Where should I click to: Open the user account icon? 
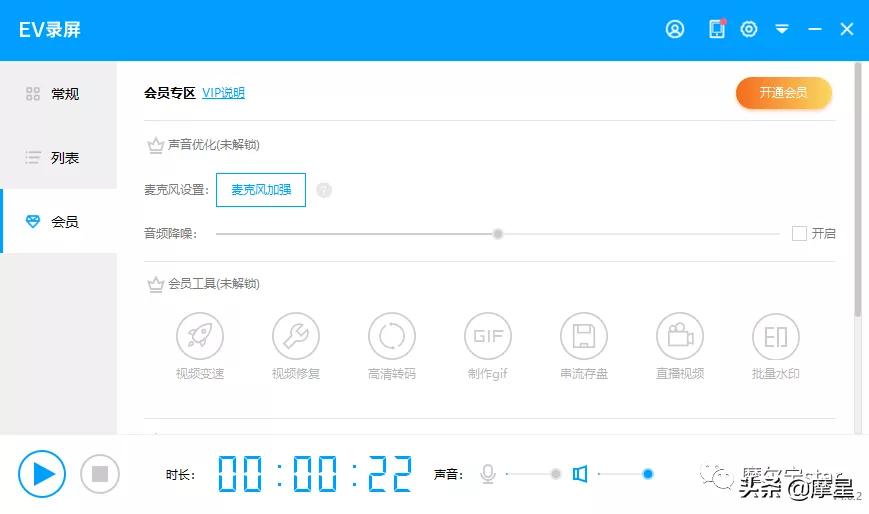click(x=674, y=29)
